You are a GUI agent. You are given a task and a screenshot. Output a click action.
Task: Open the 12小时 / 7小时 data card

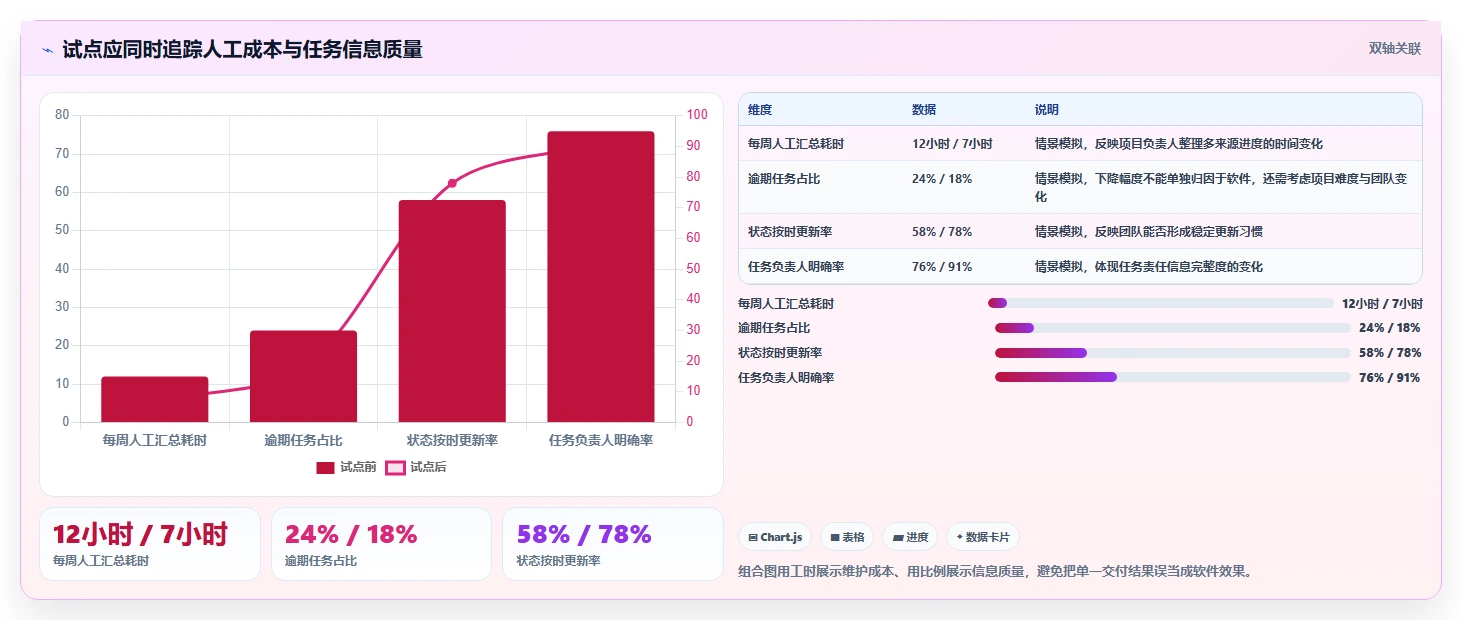pyautogui.click(x=150, y=544)
